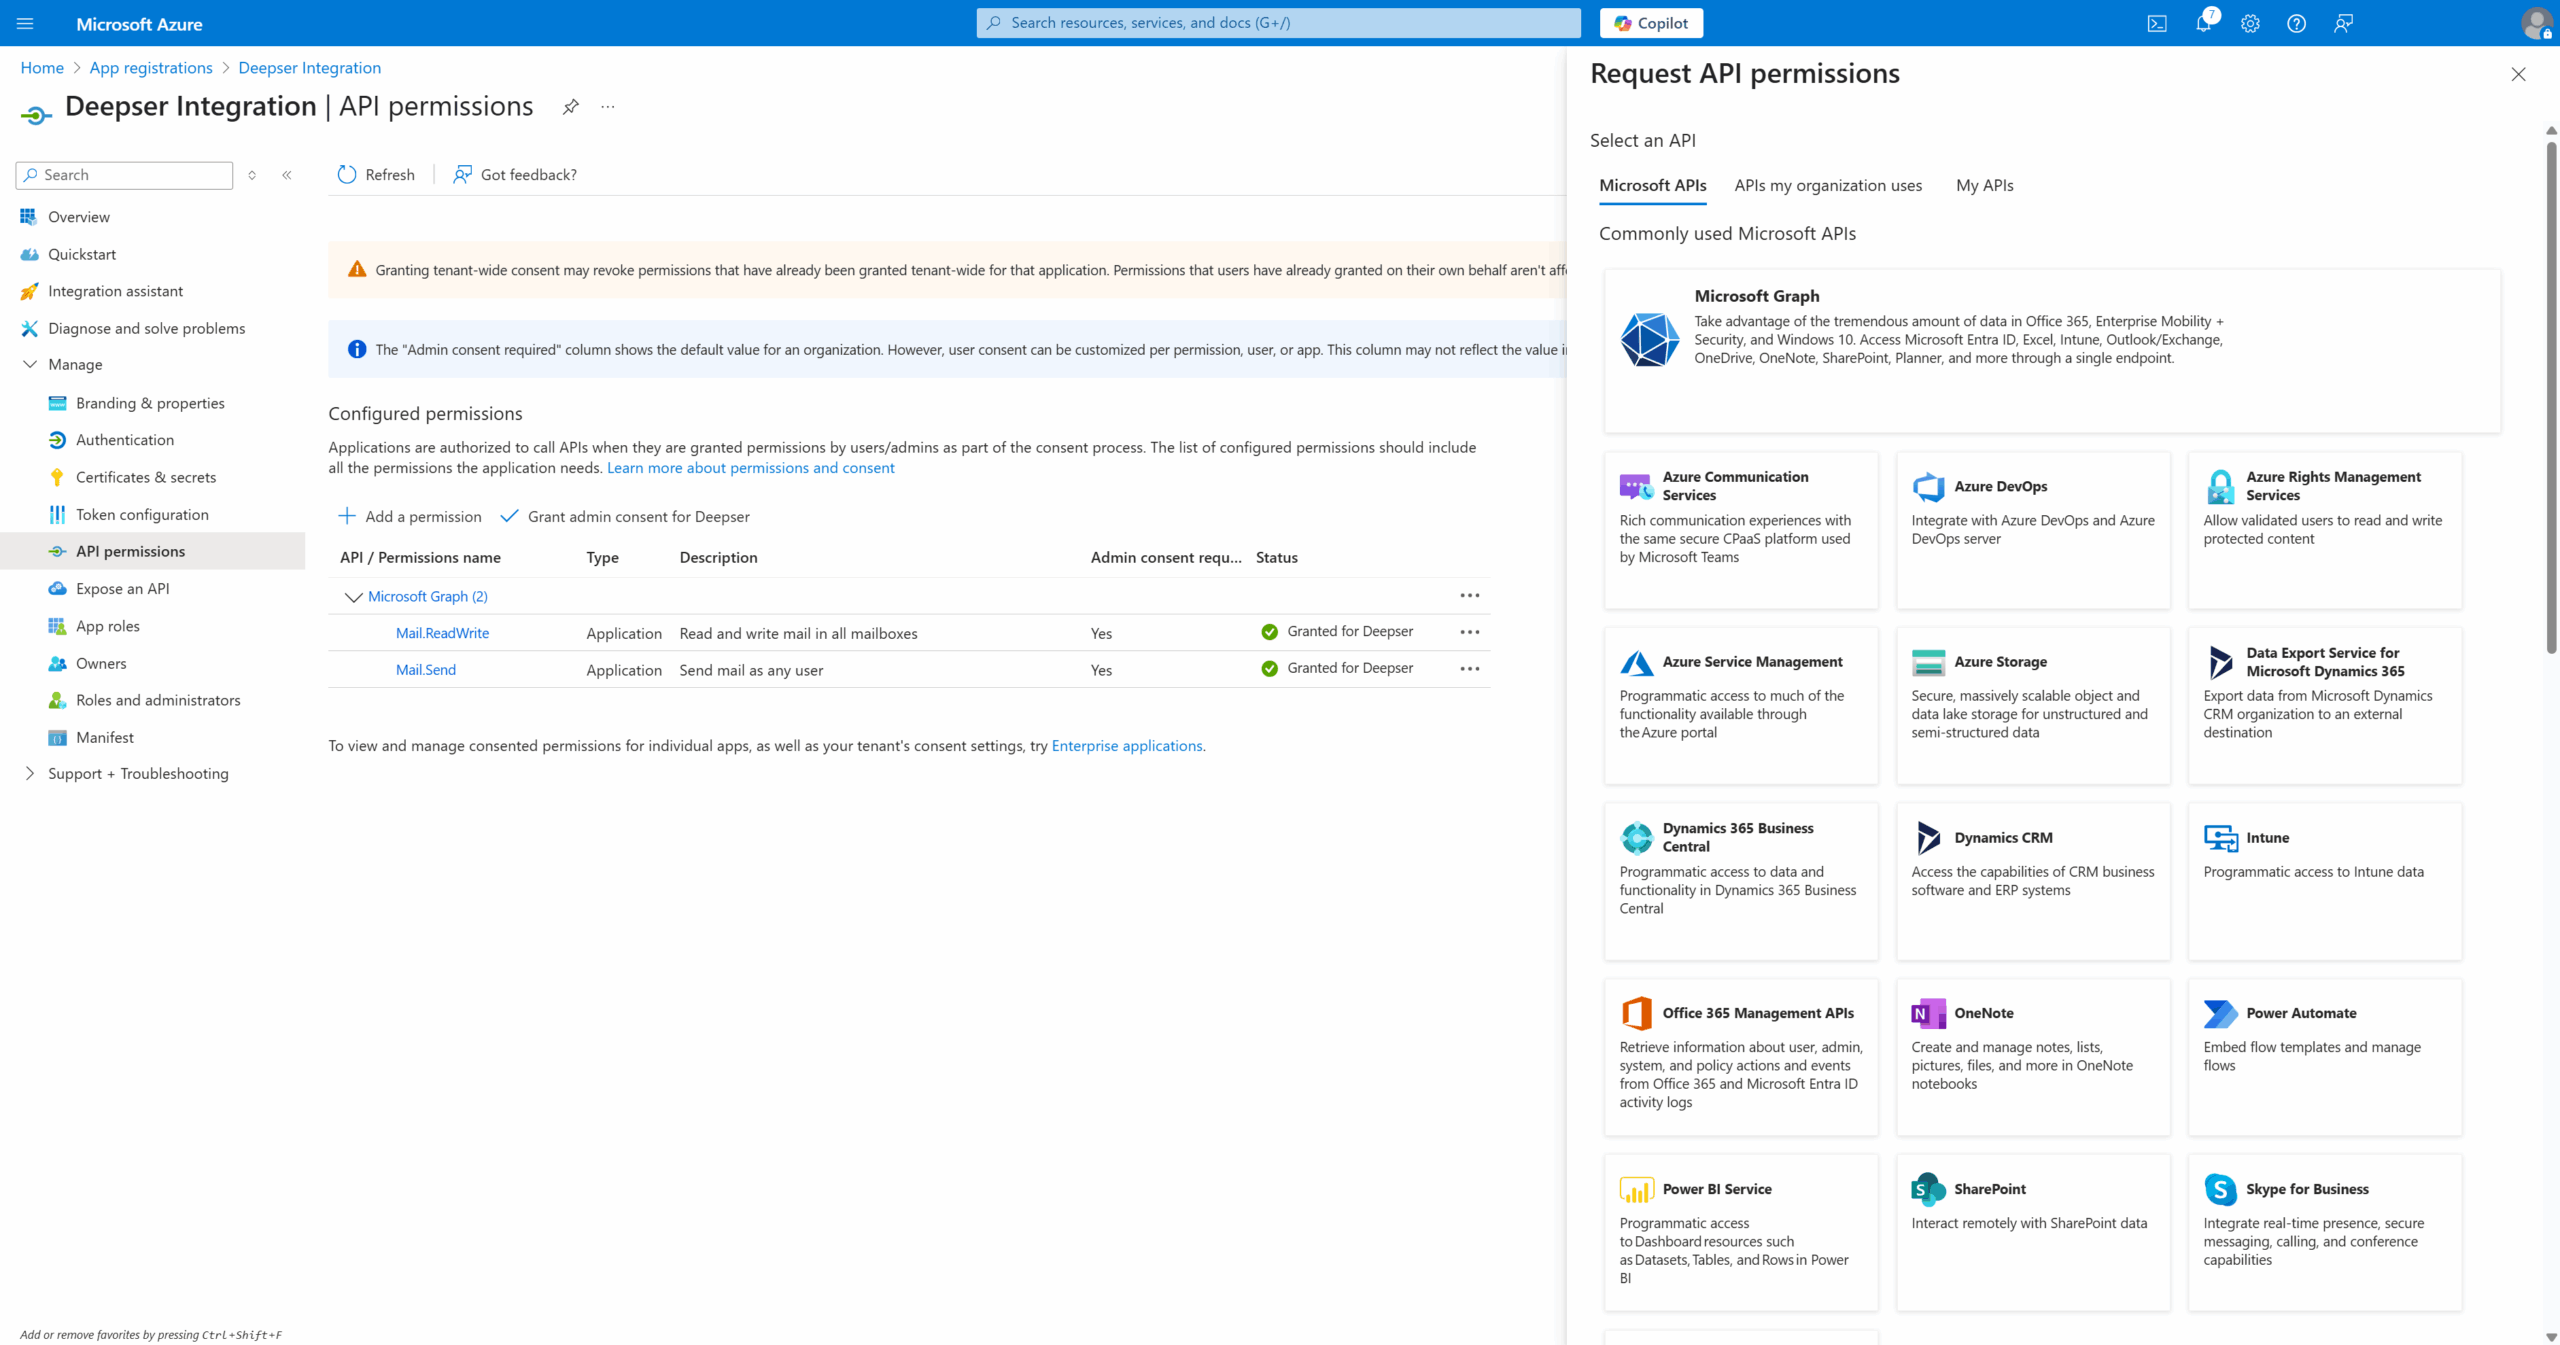Open the Mail.ReadWrite permission link
The height and width of the screenshot is (1345, 2560).
click(x=442, y=633)
